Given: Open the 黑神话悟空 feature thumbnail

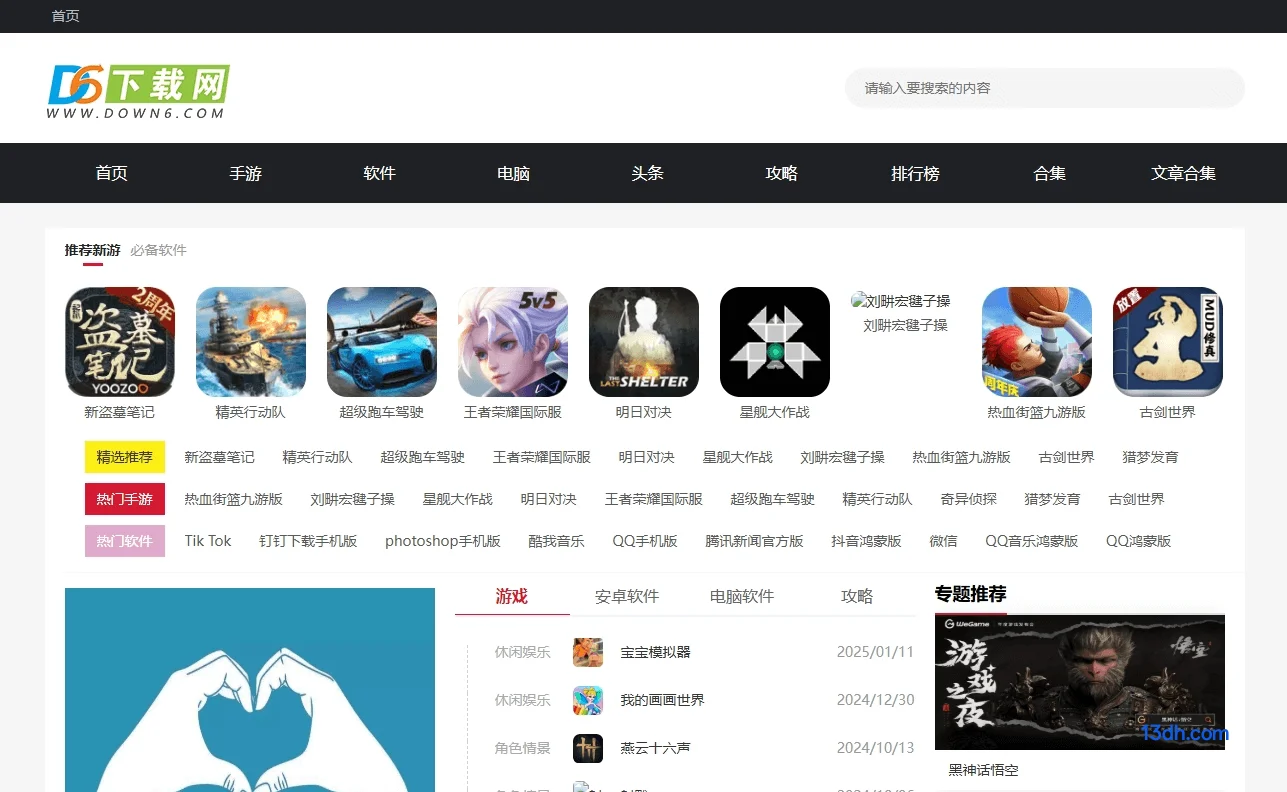Looking at the screenshot, I should click(1080, 682).
